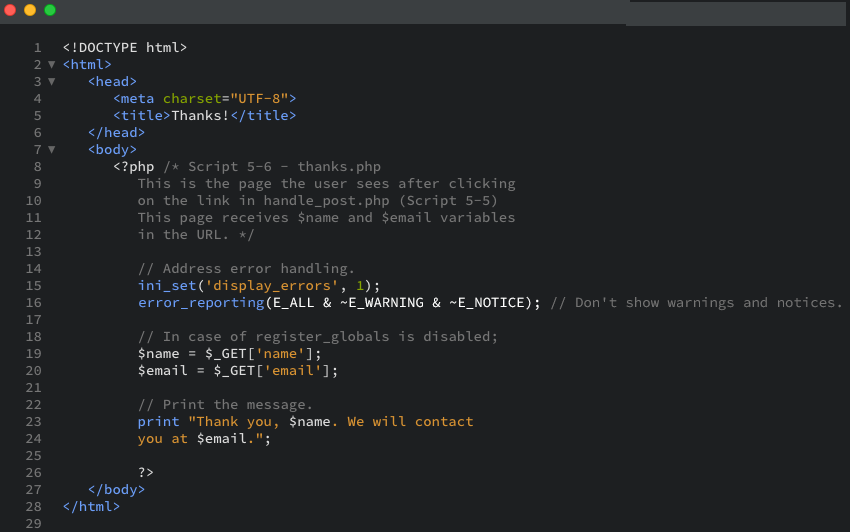Collapse the head tag fold arrow on line 3
Viewport: 850px width, 532px height.
tap(51, 81)
